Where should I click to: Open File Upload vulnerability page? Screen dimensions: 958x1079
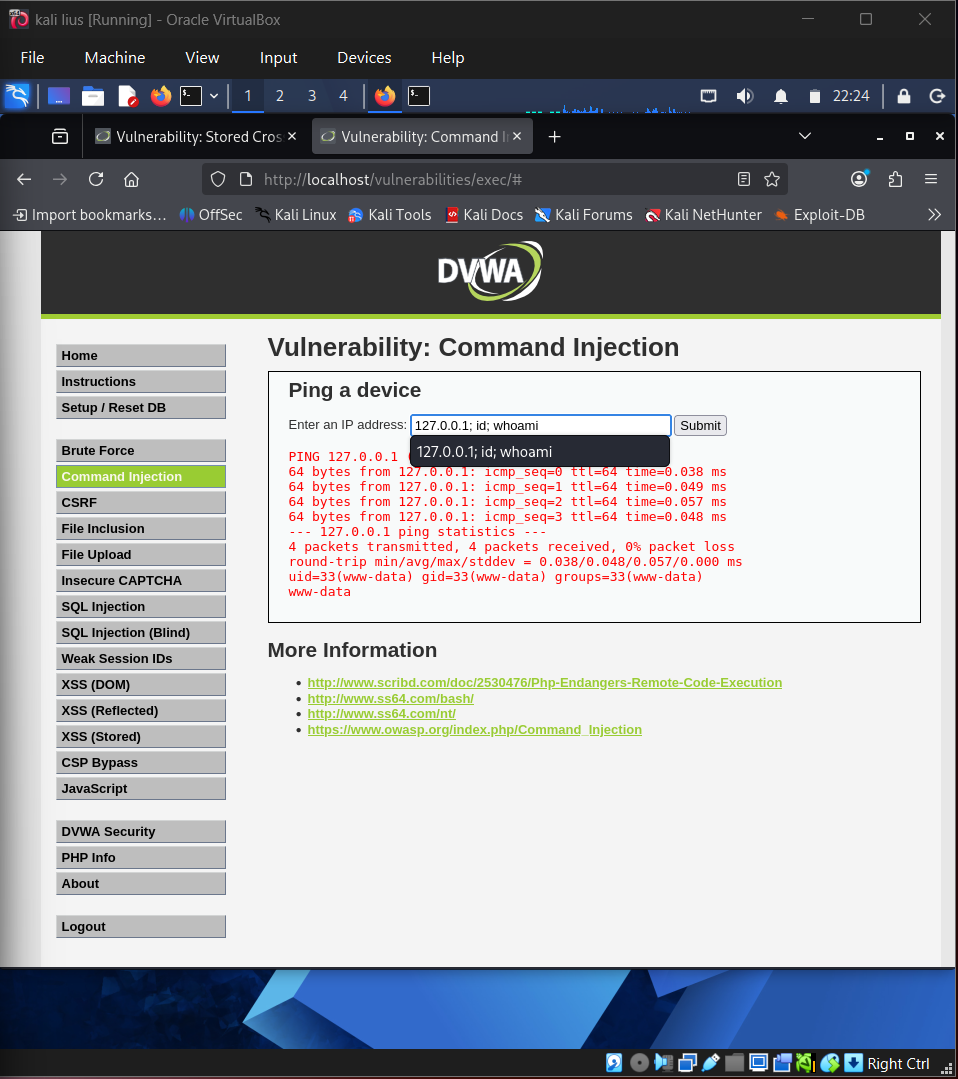pos(141,555)
